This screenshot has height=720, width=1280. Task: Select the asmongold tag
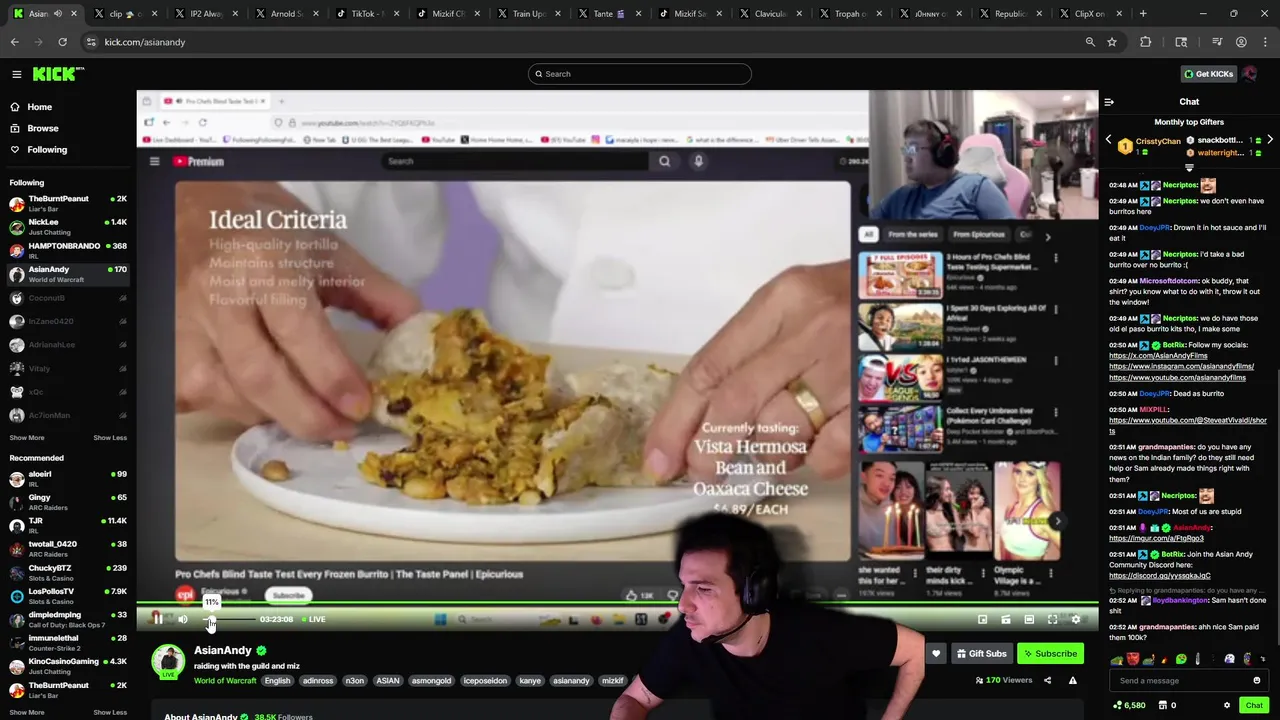[431, 681]
